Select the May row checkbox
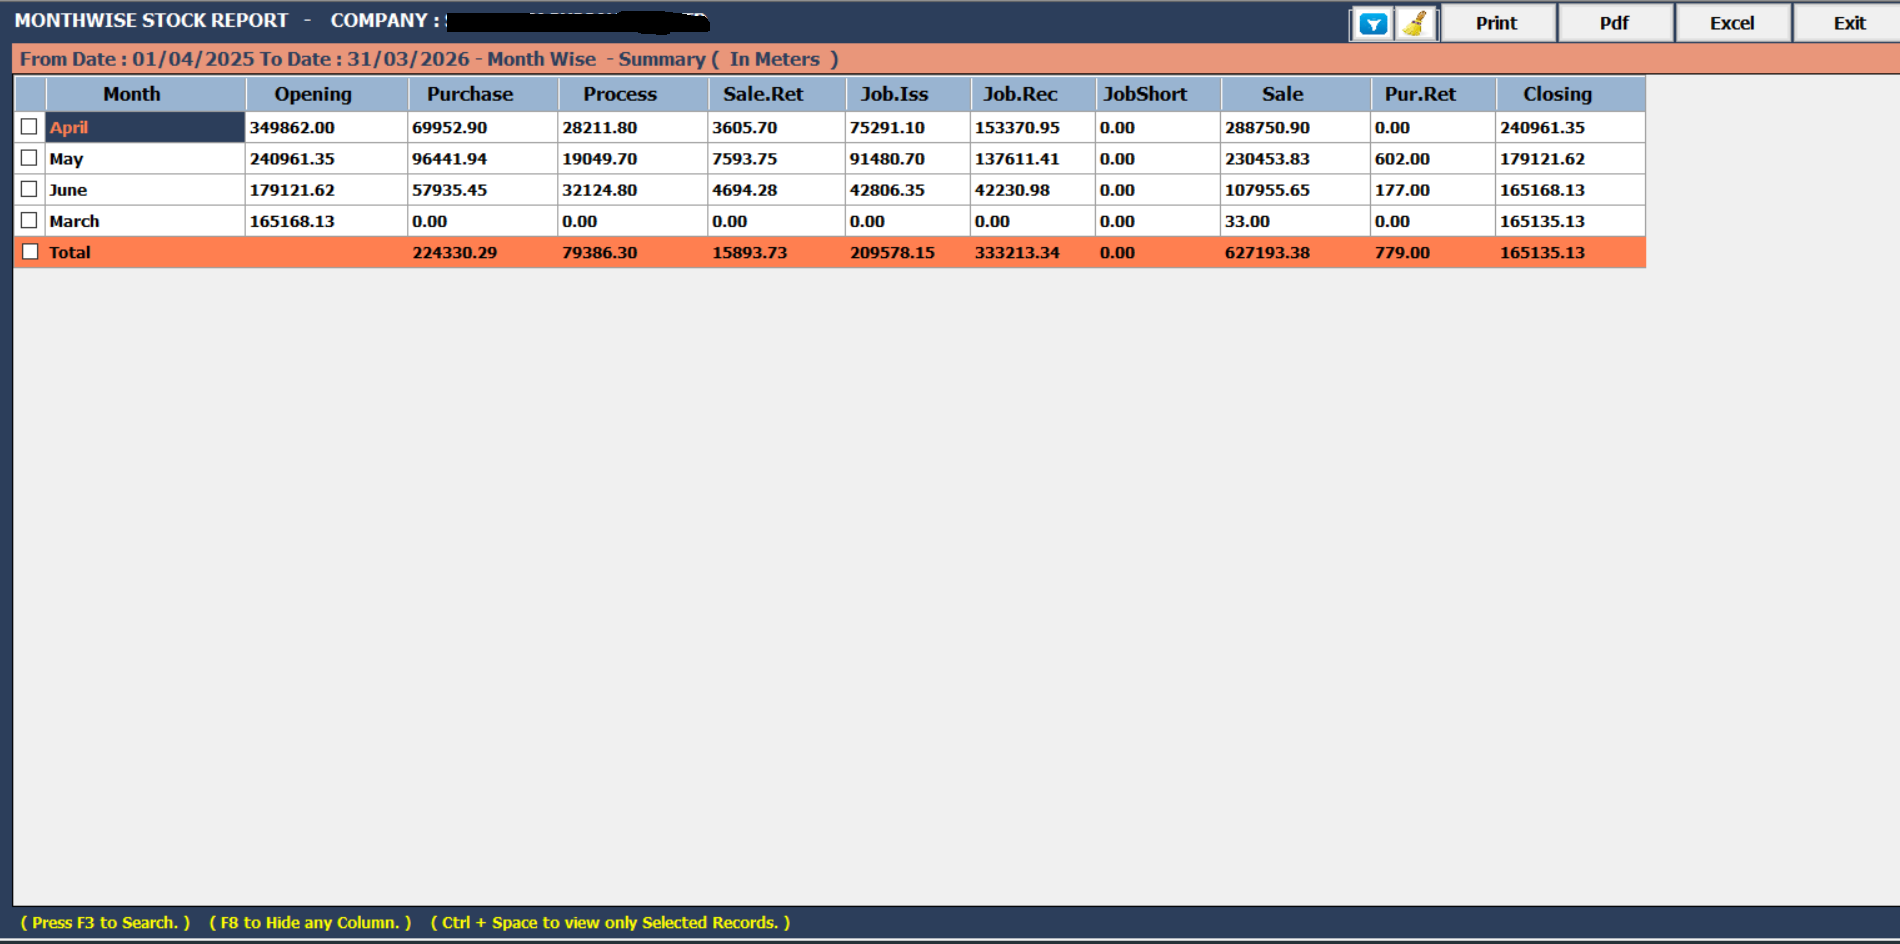The image size is (1900, 944). [31, 158]
